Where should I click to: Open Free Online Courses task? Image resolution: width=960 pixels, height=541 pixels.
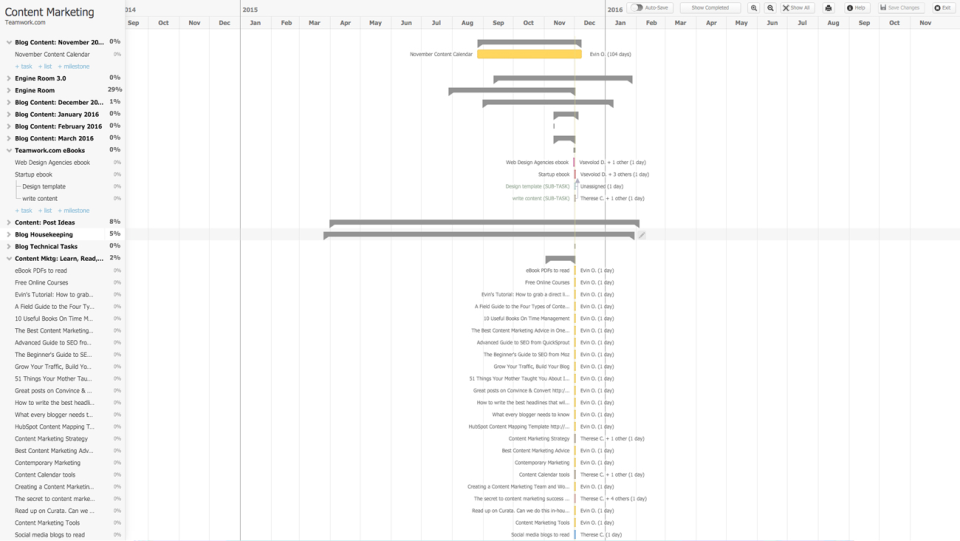[42, 283]
